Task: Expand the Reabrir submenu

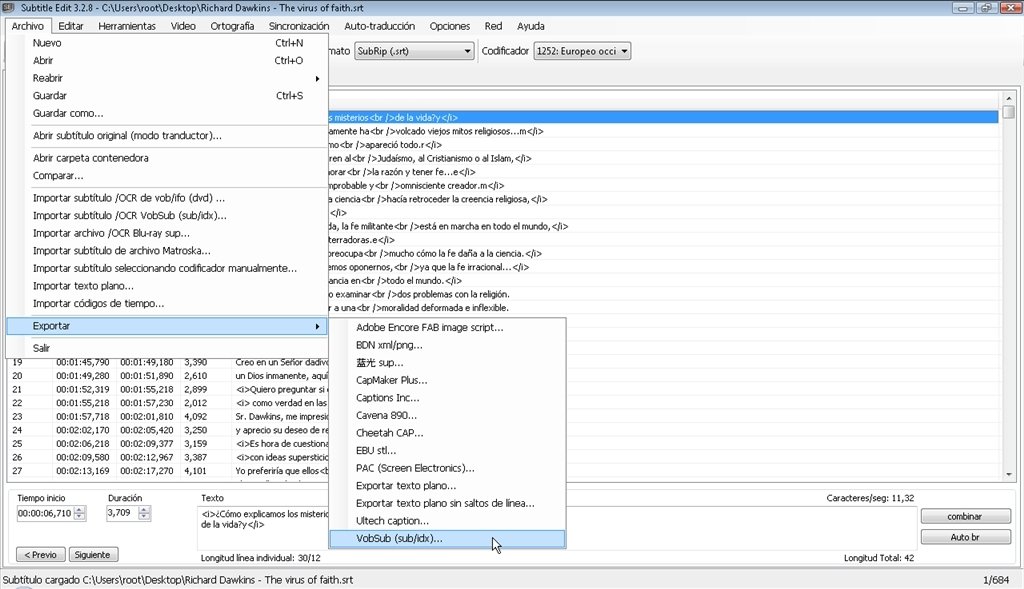Action: pyautogui.click(x=167, y=78)
